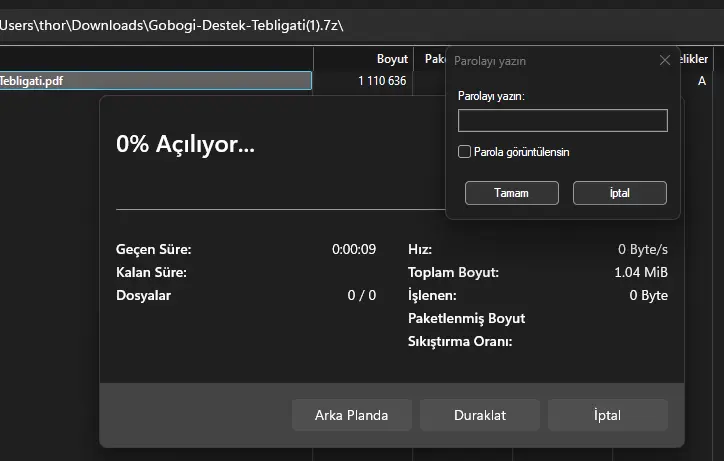Click the '0% Açılıyor...' heading

click(185, 144)
